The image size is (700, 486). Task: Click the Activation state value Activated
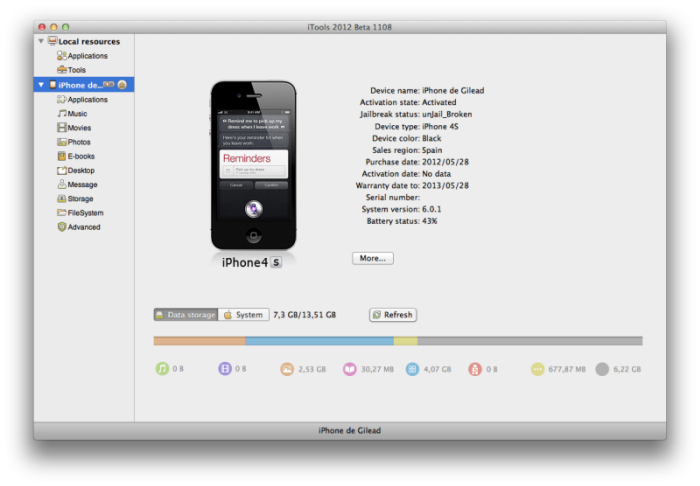[x=439, y=102]
